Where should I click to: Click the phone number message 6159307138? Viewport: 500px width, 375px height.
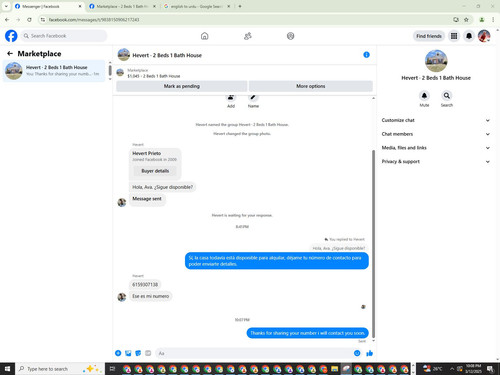(145, 284)
